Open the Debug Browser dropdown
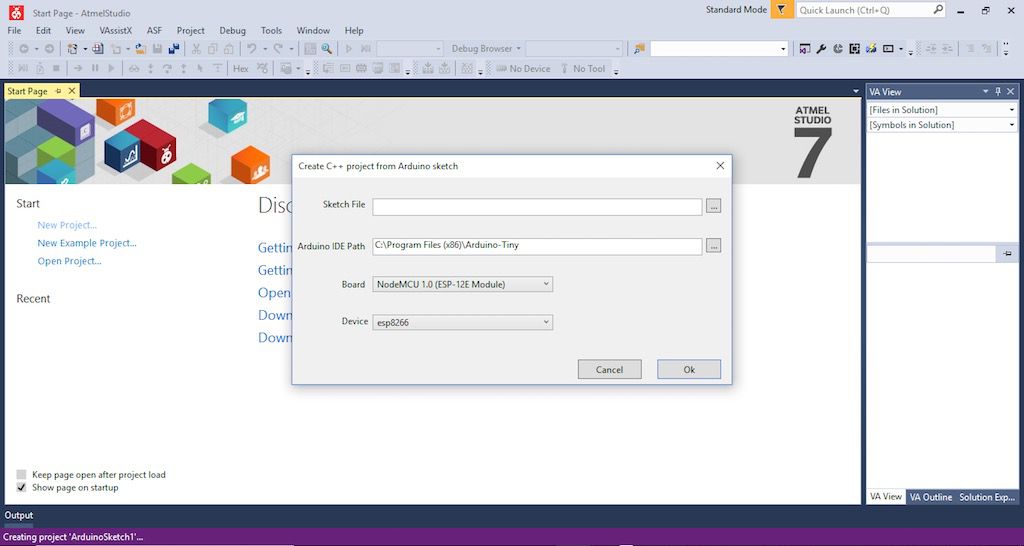1024x546 pixels. 487,49
